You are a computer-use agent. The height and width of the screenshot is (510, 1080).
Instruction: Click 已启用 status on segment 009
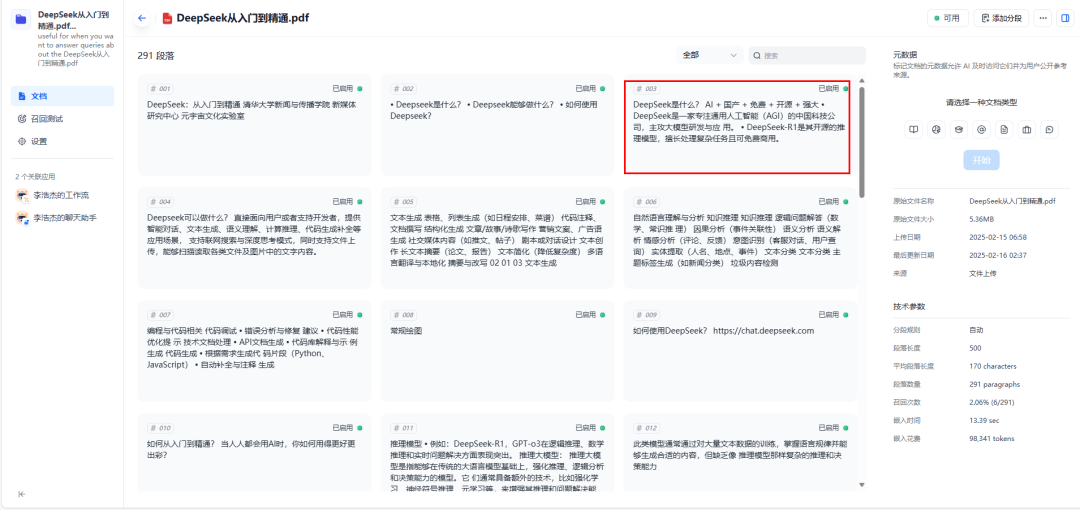click(833, 315)
